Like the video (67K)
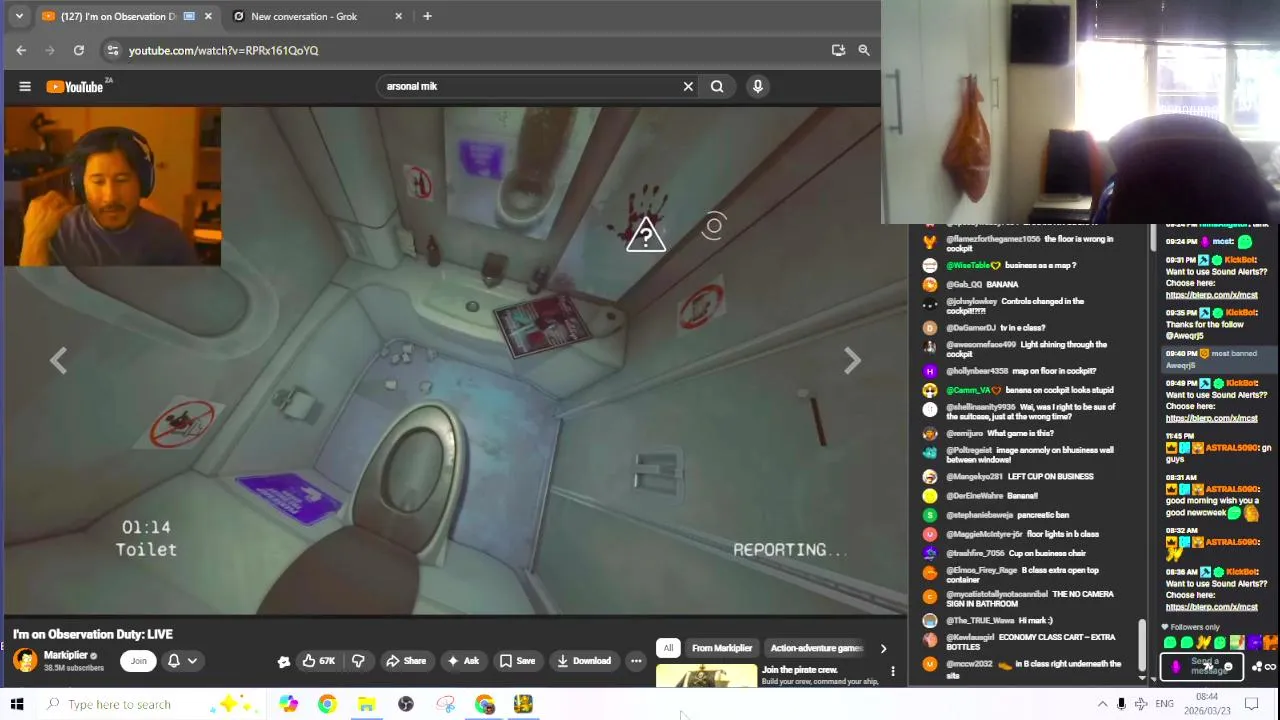 (319, 660)
